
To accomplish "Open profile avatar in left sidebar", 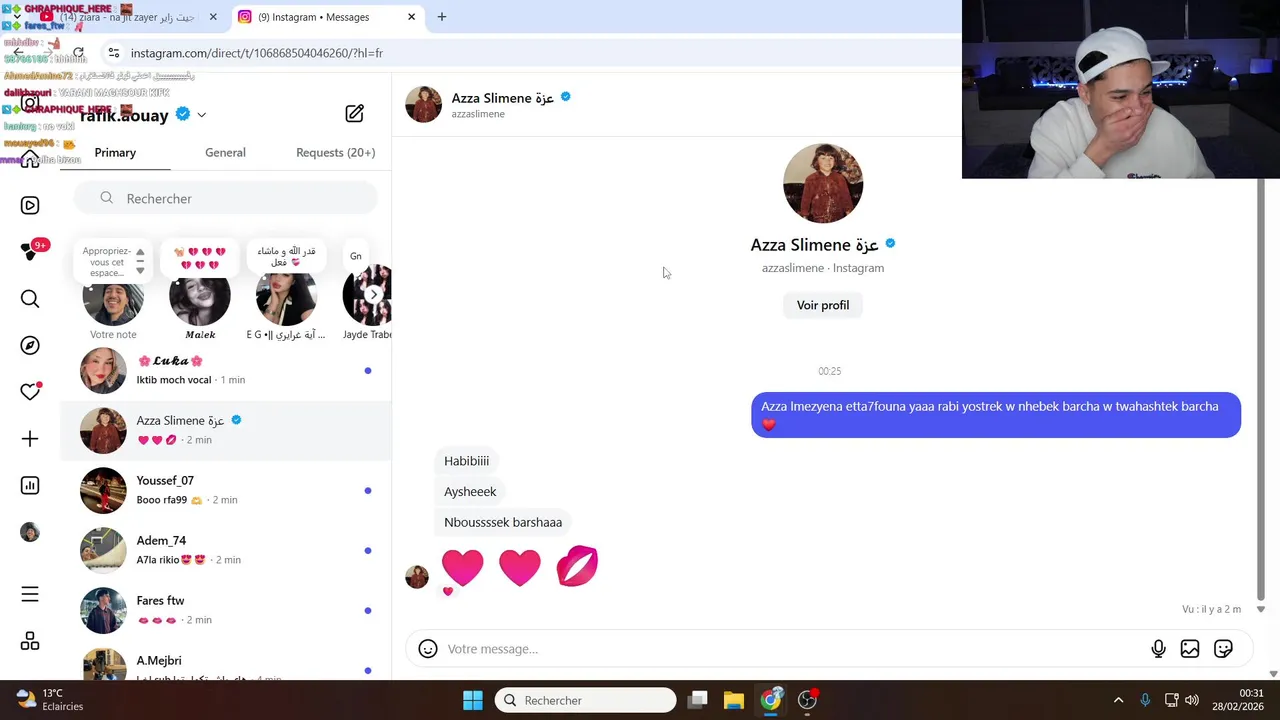I will click(30, 532).
